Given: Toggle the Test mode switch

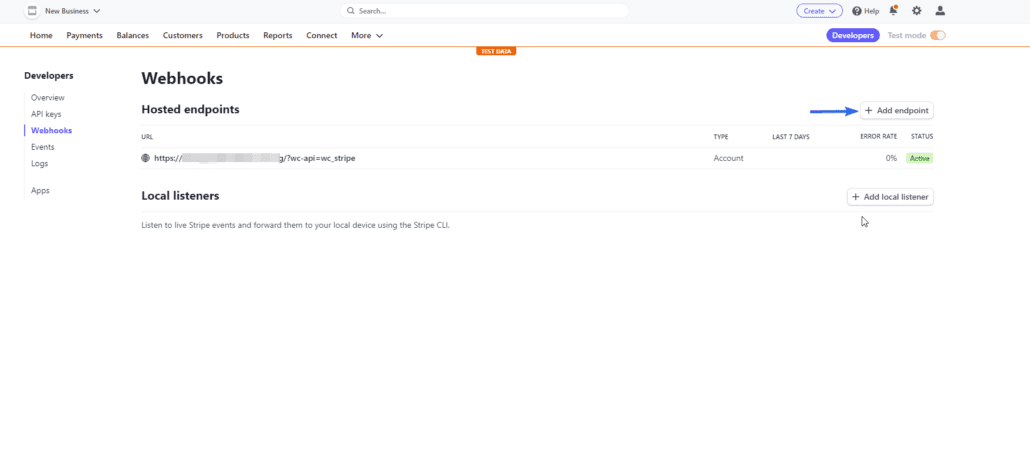Looking at the screenshot, I should point(937,35).
